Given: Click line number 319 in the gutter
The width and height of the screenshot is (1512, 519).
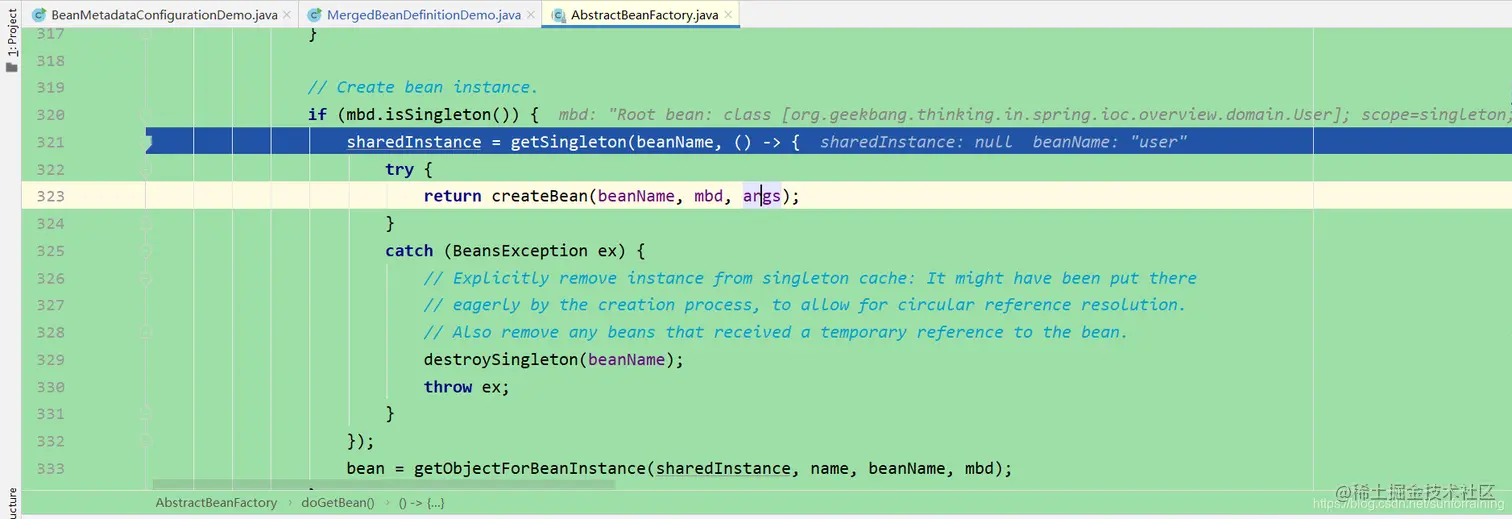Looking at the screenshot, I should 50,87.
